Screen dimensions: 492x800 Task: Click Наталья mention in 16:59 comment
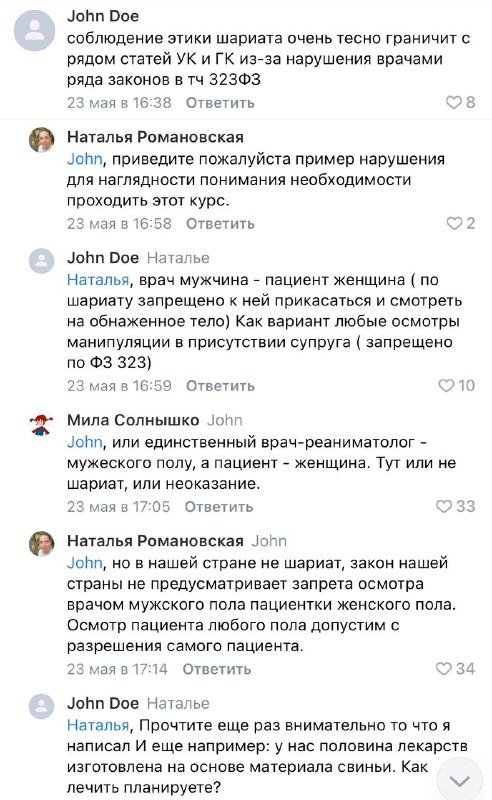(x=98, y=280)
